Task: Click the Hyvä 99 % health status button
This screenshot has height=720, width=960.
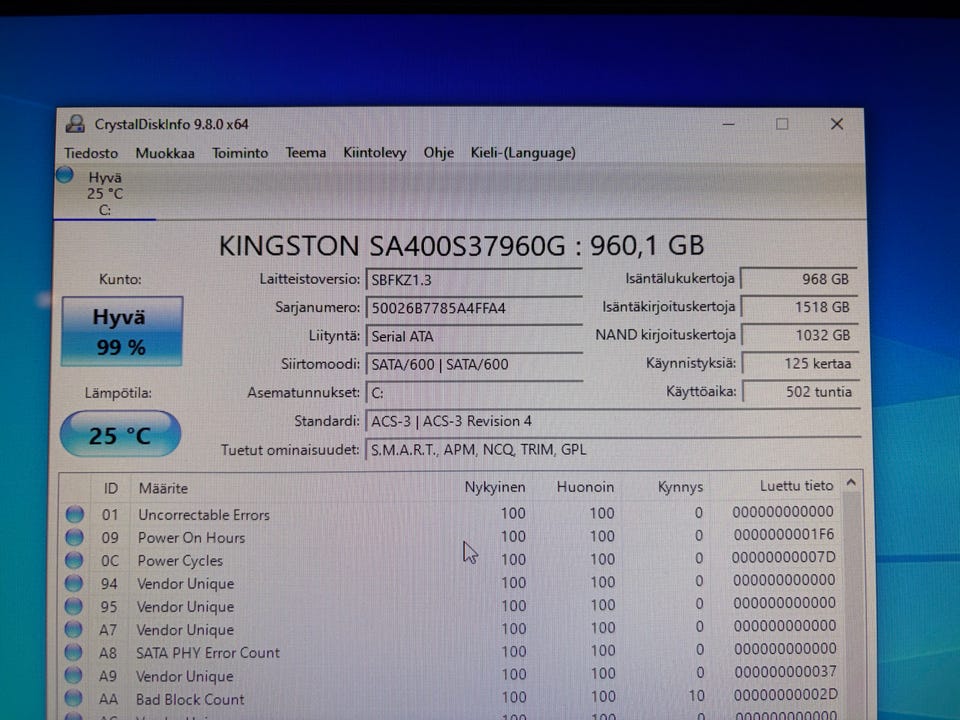Action: tap(122, 331)
